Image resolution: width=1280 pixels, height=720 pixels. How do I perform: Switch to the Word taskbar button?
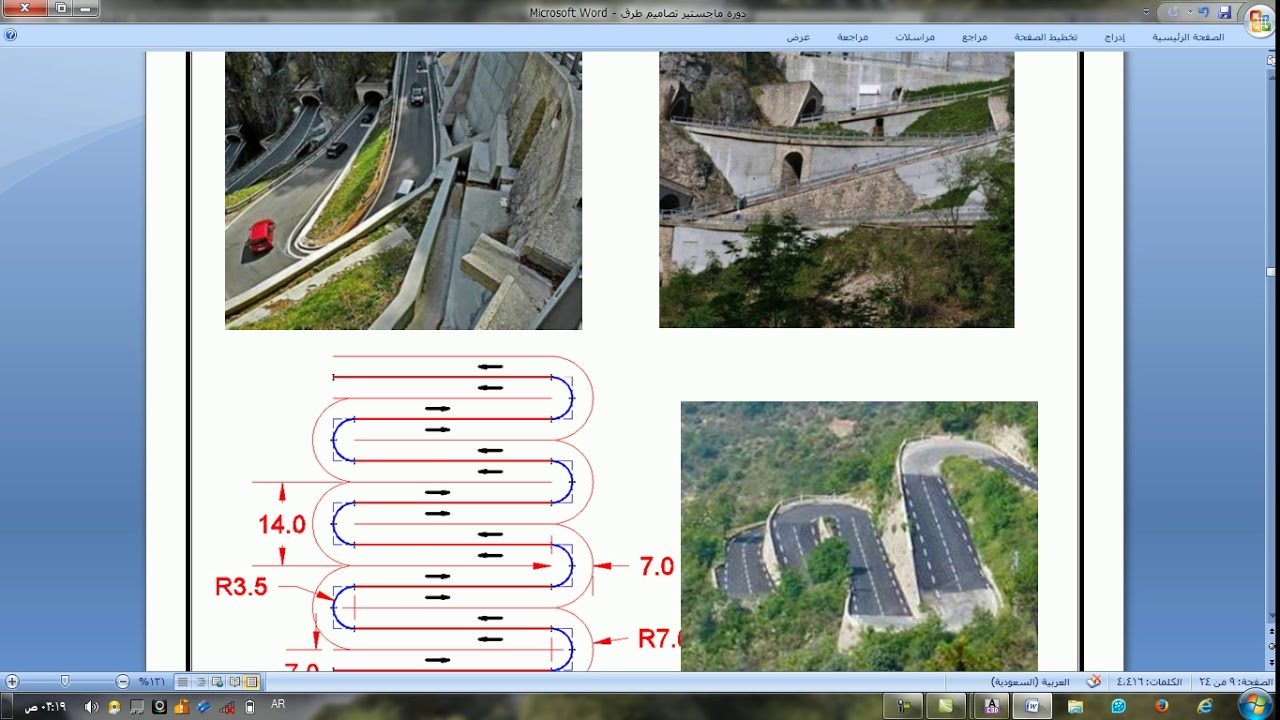tap(1031, 706)
